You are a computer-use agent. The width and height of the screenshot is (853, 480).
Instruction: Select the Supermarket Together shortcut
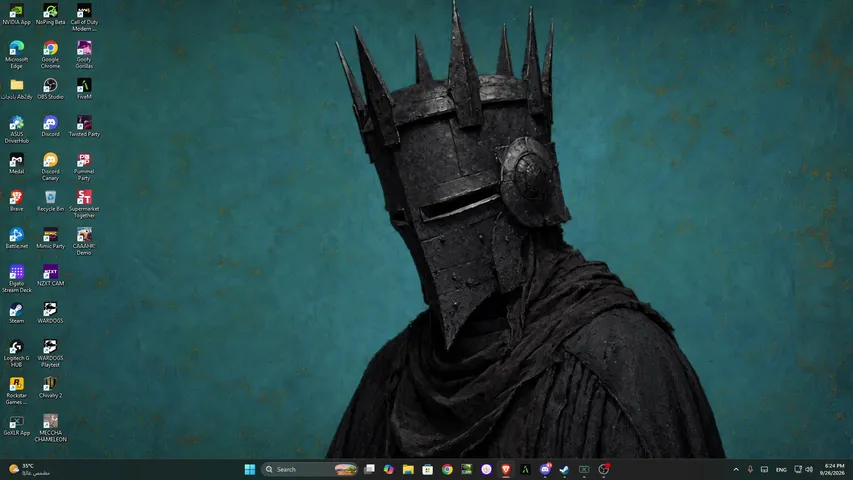84,204
